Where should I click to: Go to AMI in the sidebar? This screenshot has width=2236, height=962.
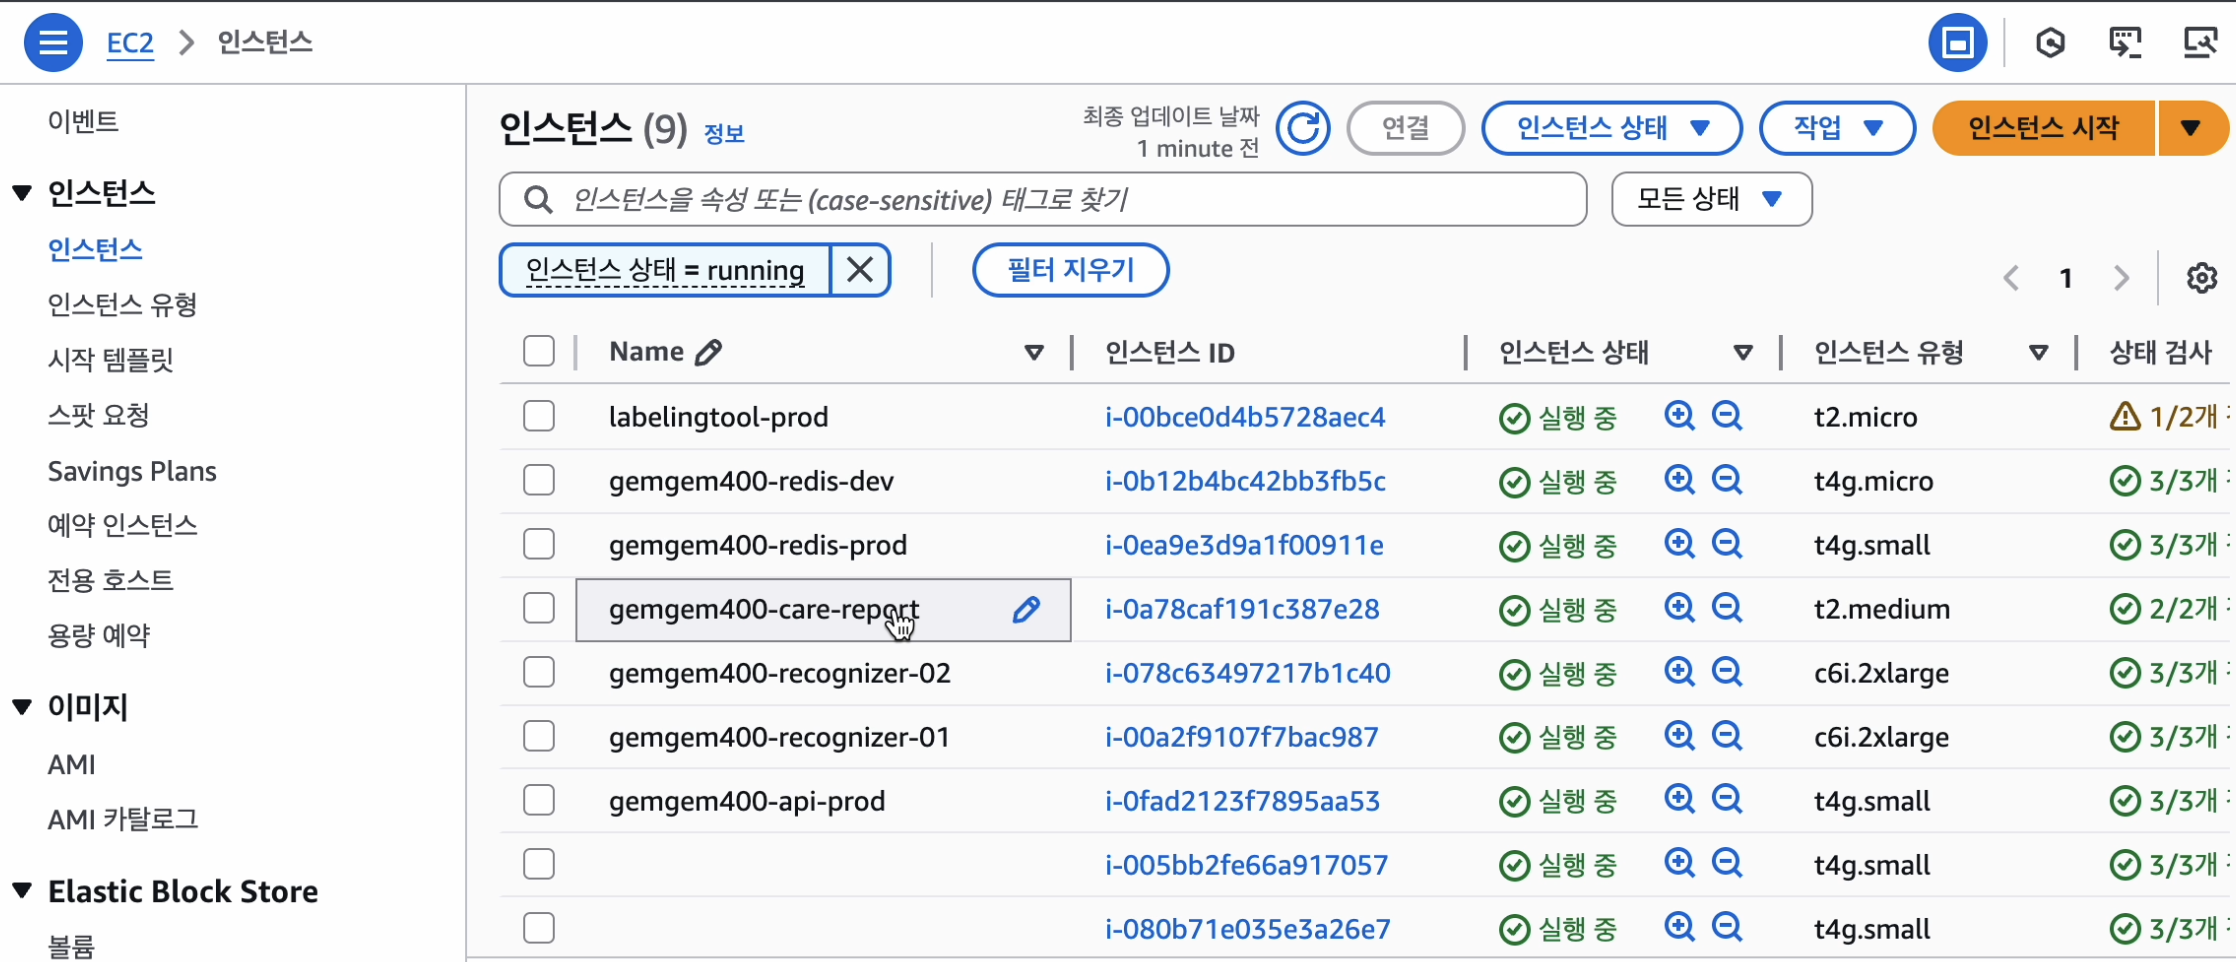(x=72, y=764)
